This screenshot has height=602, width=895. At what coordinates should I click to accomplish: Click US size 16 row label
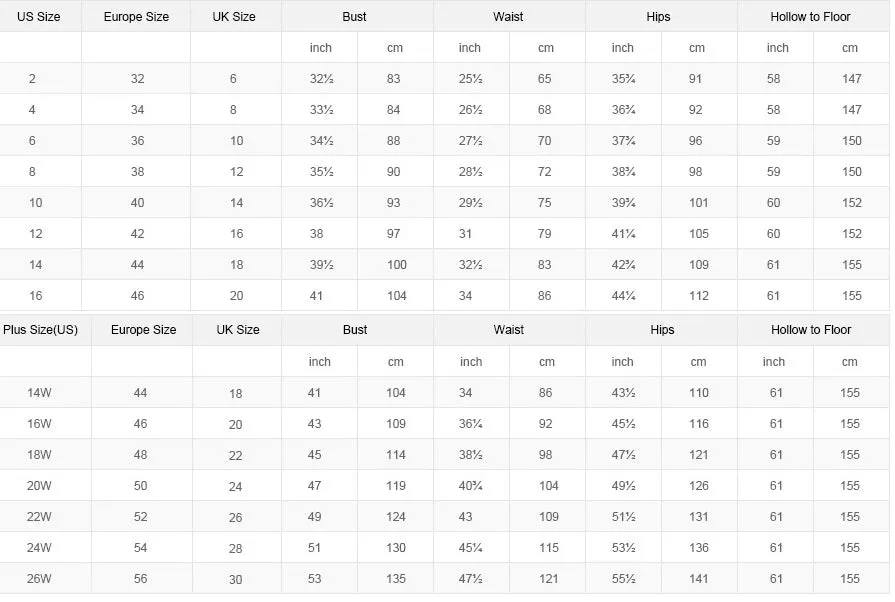coord(35,296)
